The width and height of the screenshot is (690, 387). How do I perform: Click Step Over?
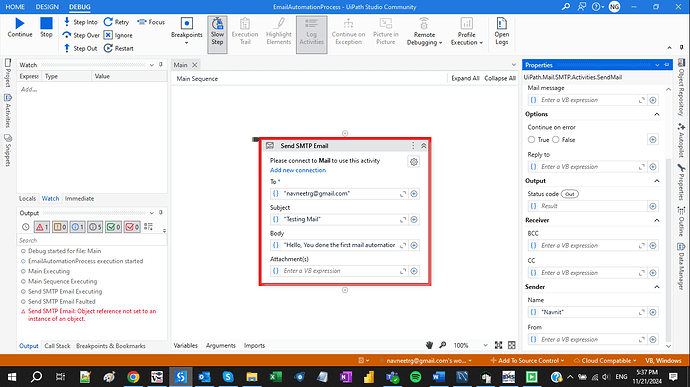81,35
